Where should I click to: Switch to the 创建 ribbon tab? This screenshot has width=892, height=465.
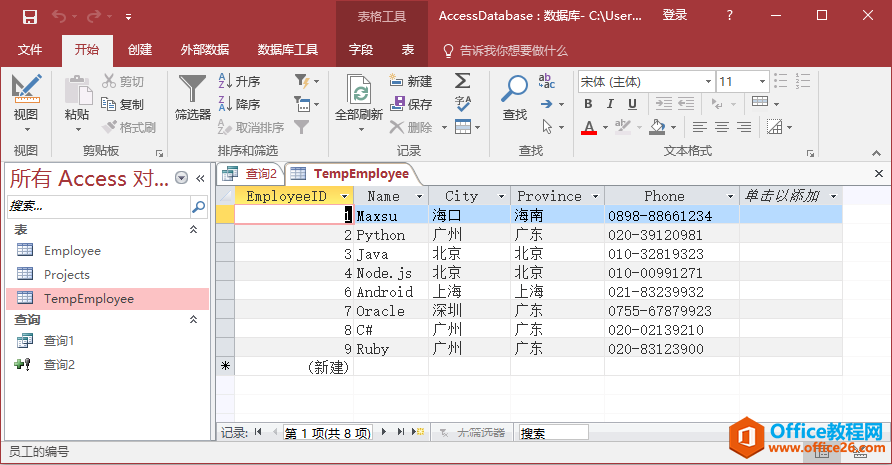(140, 50)
